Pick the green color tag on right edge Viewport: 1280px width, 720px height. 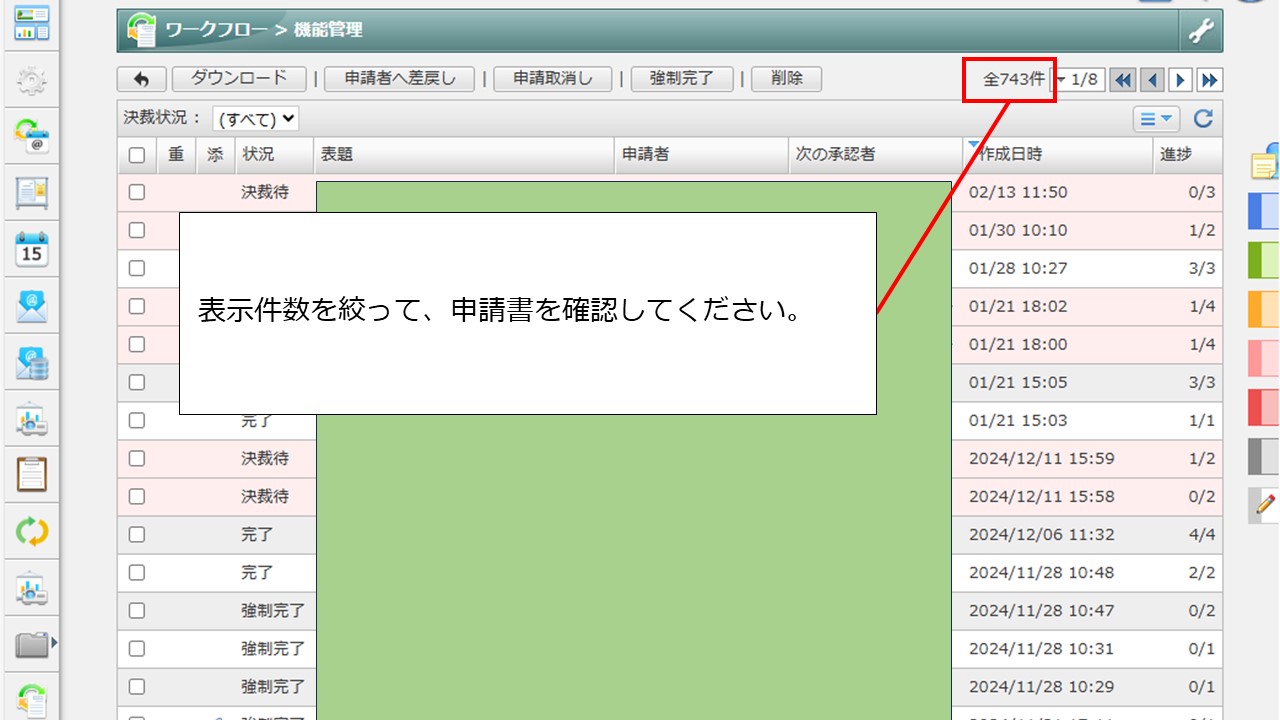[1265, 259]
